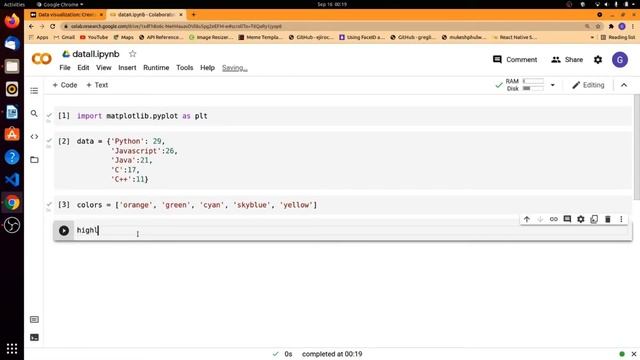The width and height of the screenshot is (640, 360).
Task: Open Maps bookmark
Action: pos(123,37)
